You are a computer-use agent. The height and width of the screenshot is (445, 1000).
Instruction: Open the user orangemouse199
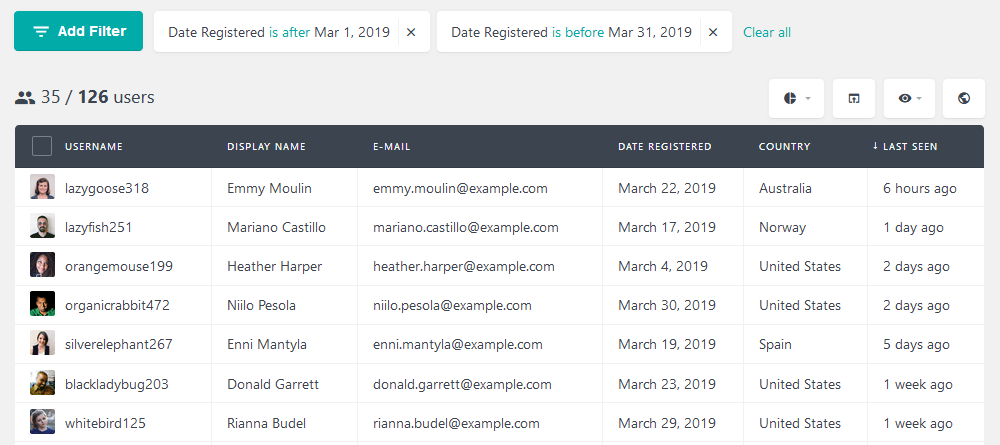[x=119, y=266]
